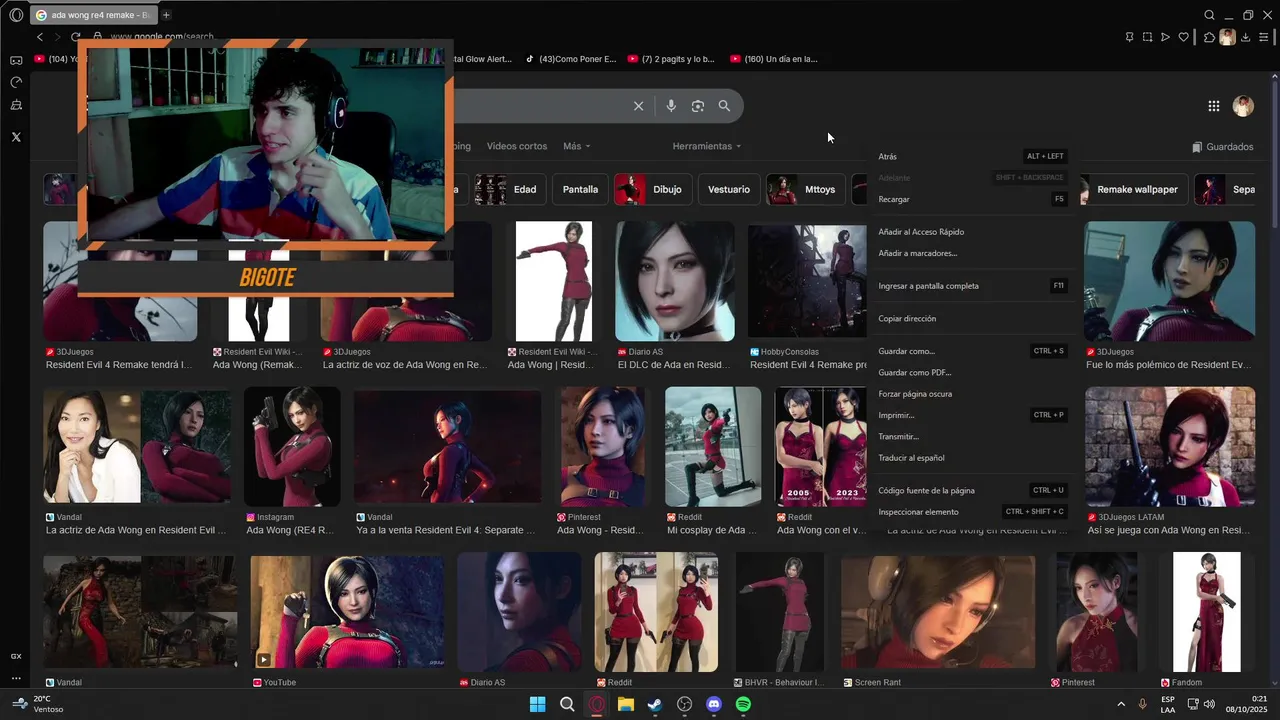Open a new tab with plus button

coord(166,15)
